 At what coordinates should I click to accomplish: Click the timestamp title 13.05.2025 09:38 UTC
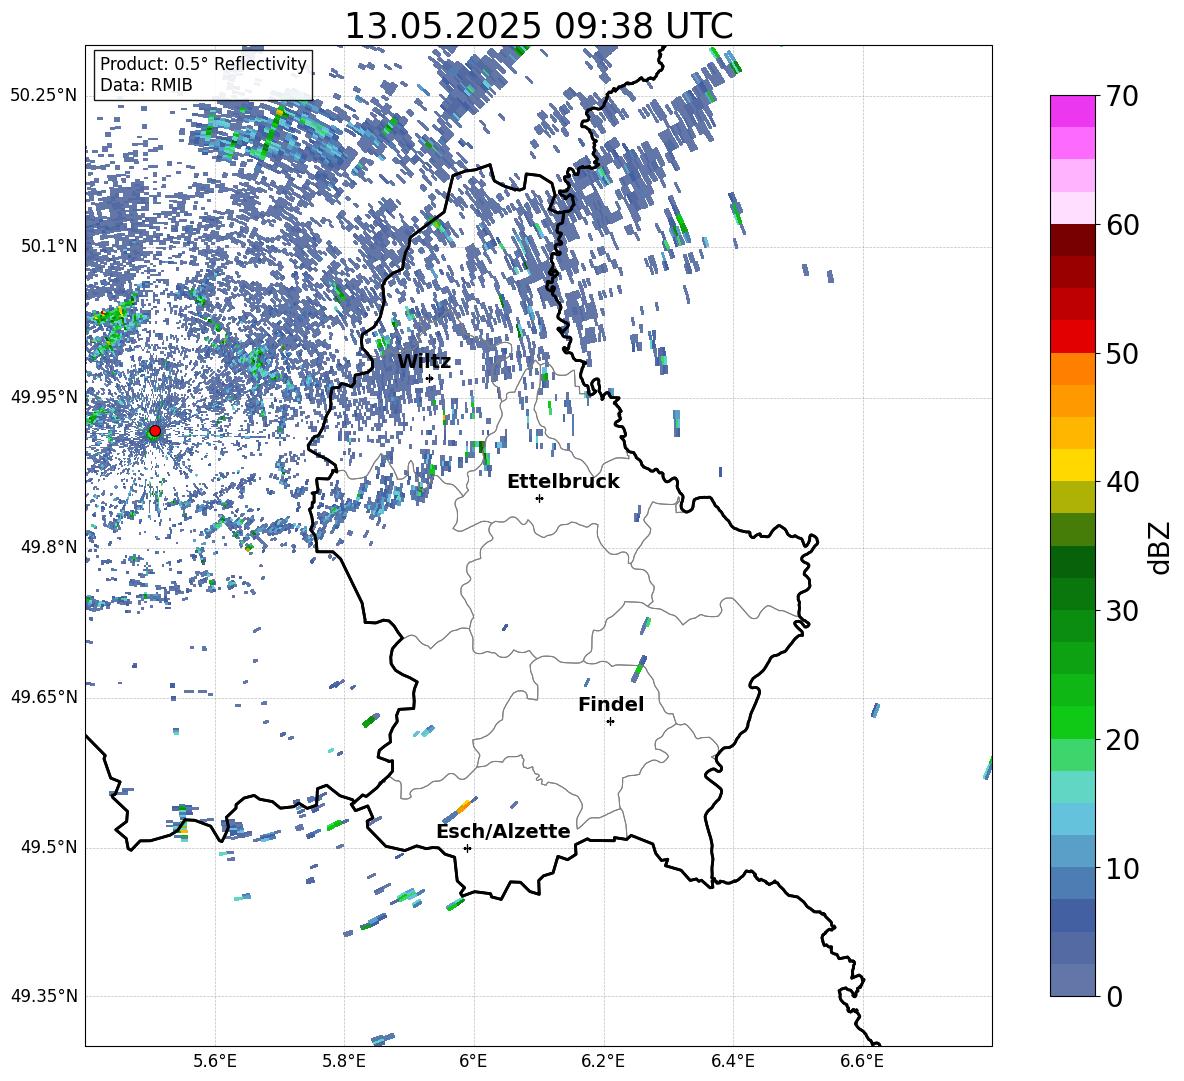pos(538,26)
